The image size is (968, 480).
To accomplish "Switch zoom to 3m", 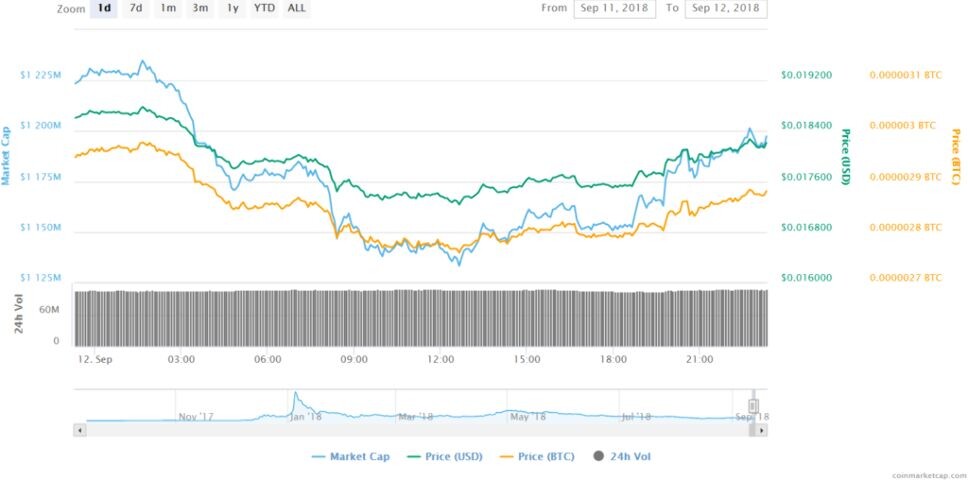I will (199, 9).
